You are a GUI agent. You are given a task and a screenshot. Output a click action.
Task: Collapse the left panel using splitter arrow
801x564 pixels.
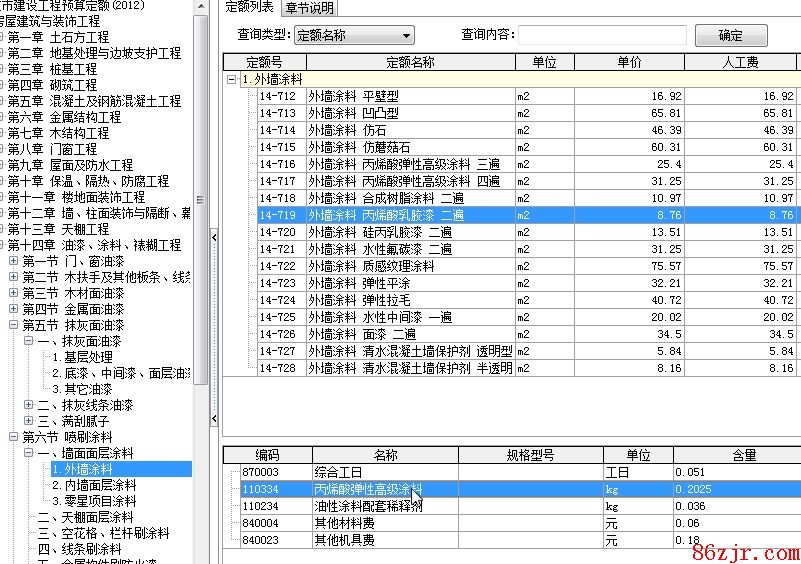coord(213,237)
